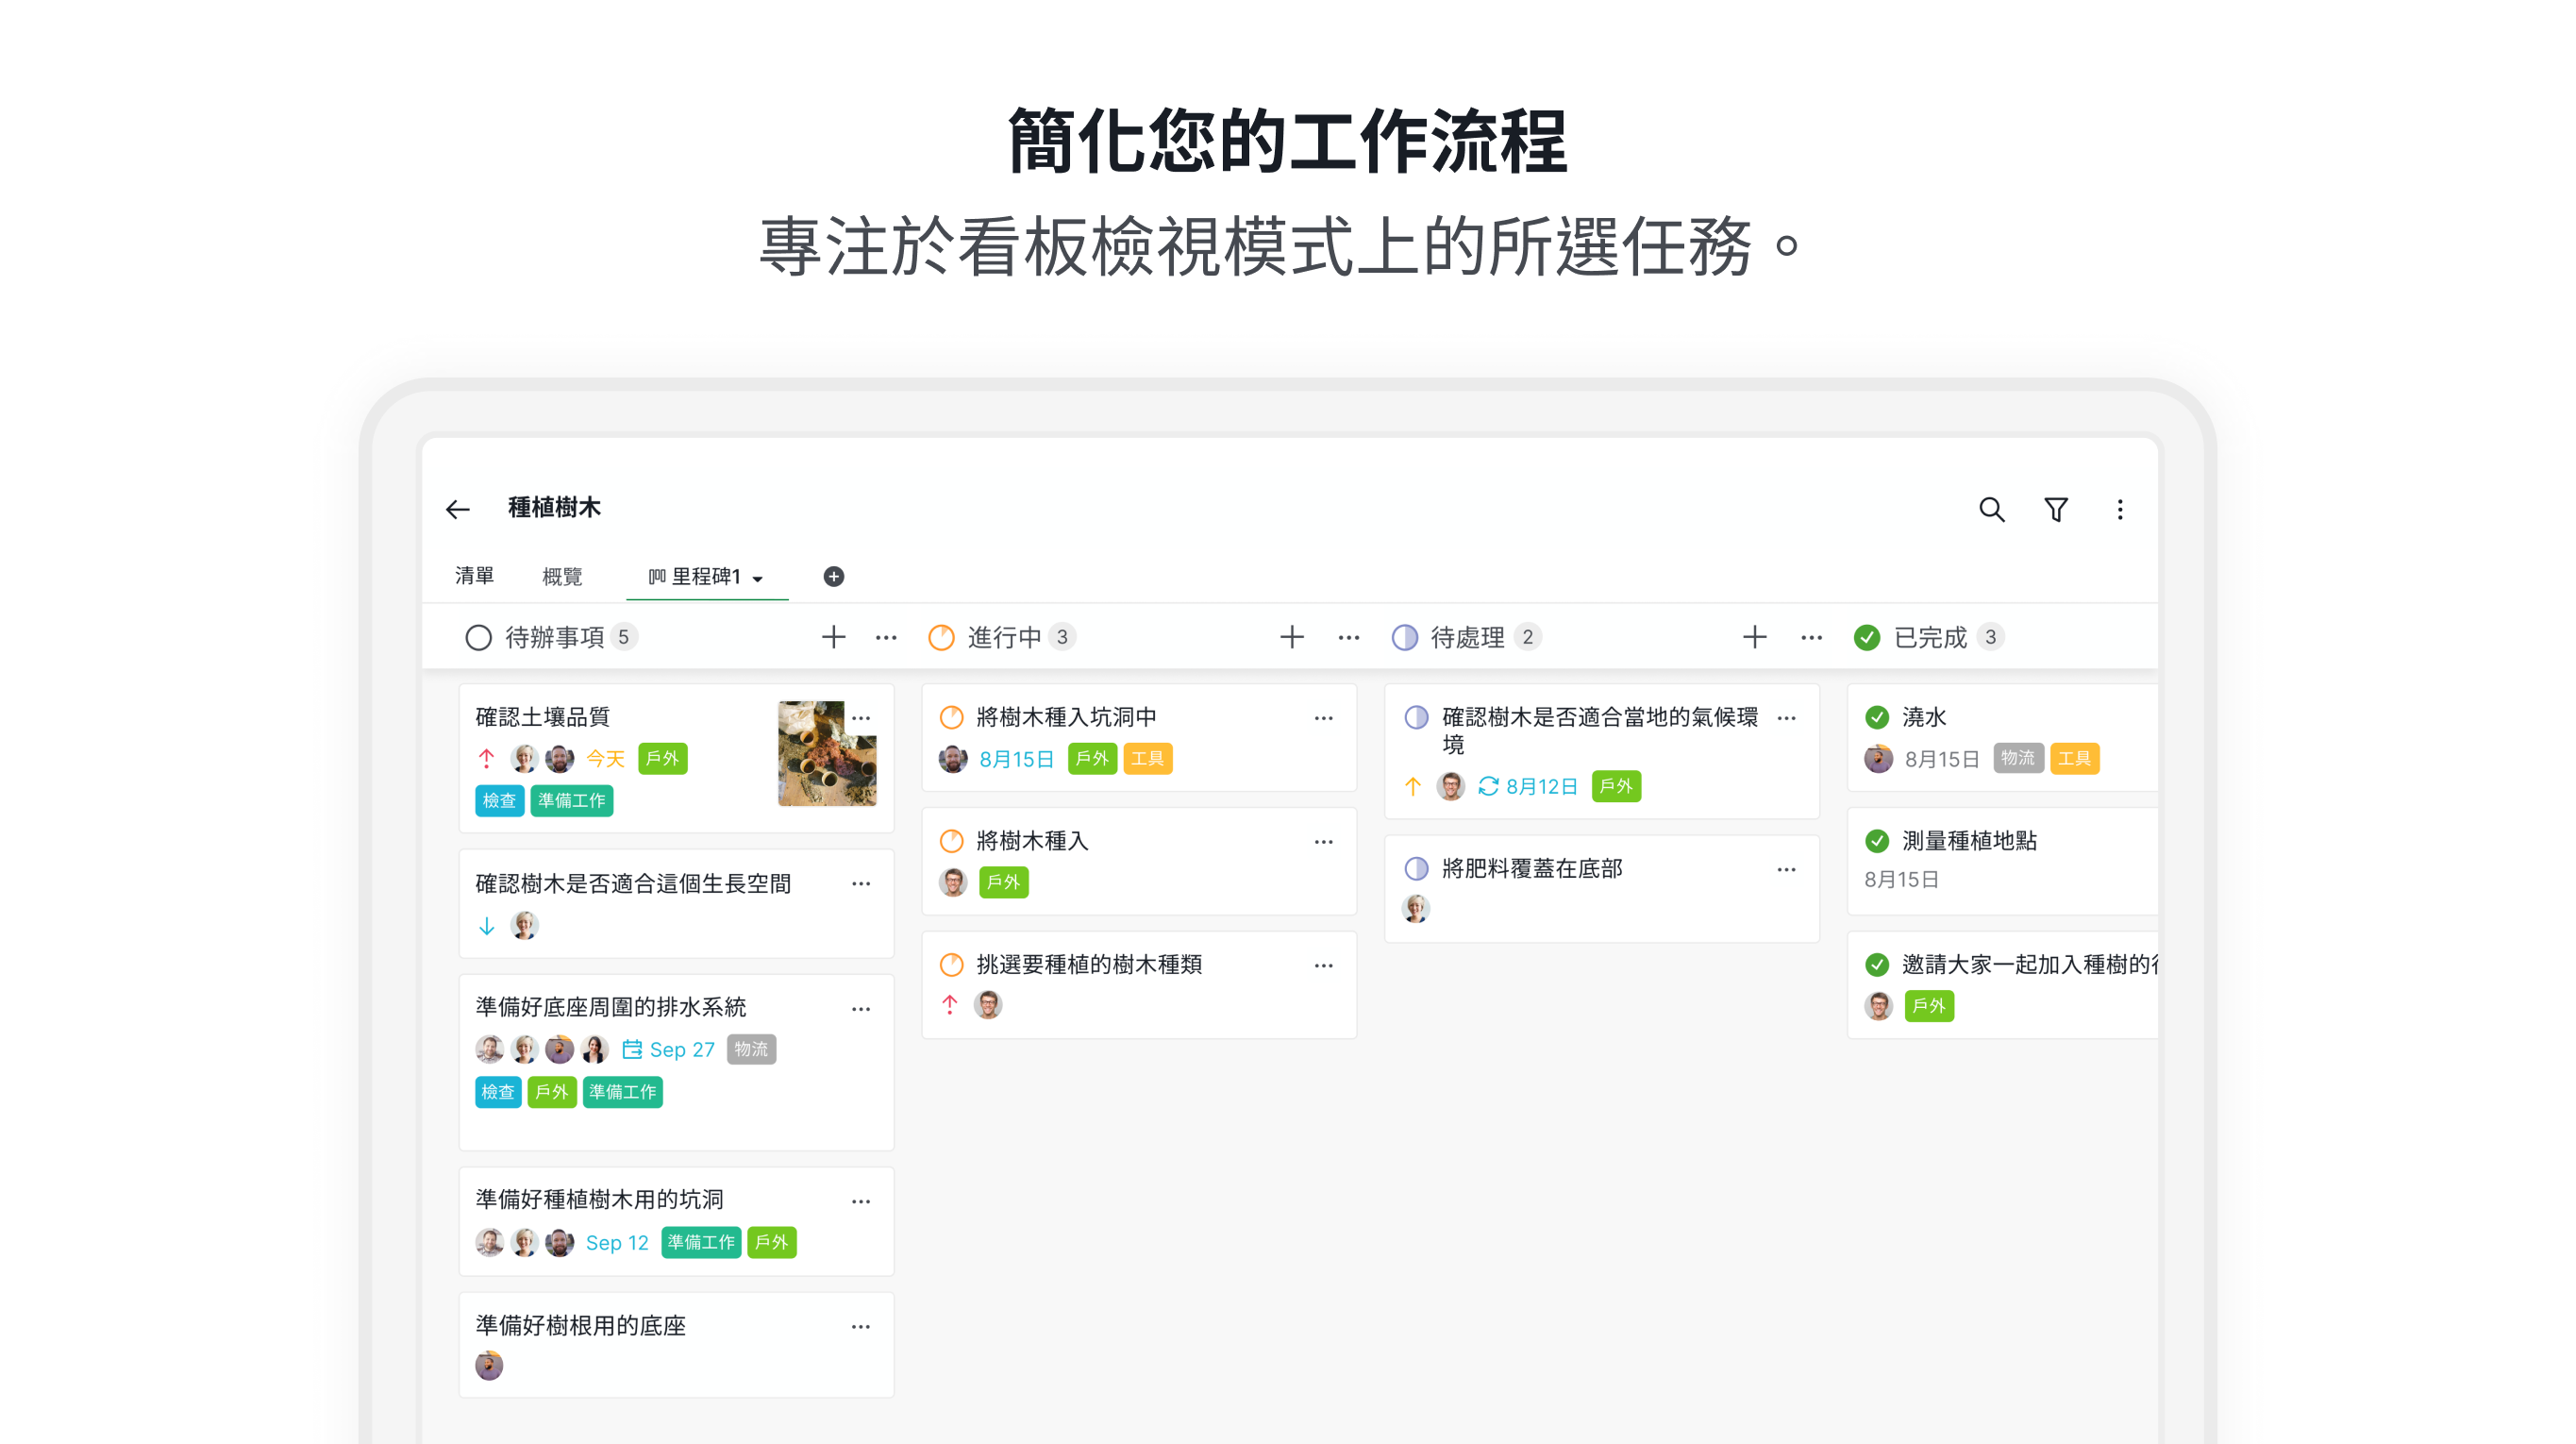Open more options on 準備好底座周圍的排水系統 card
This screenshot has height=1444, width=2576.
(861, 1009)
